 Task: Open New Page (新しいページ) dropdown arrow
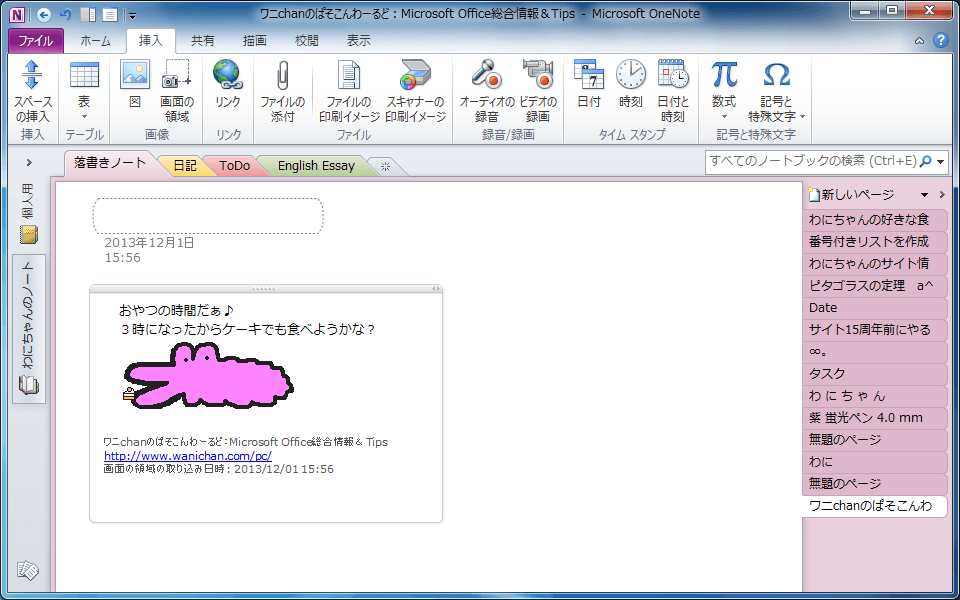coord(924,195)
